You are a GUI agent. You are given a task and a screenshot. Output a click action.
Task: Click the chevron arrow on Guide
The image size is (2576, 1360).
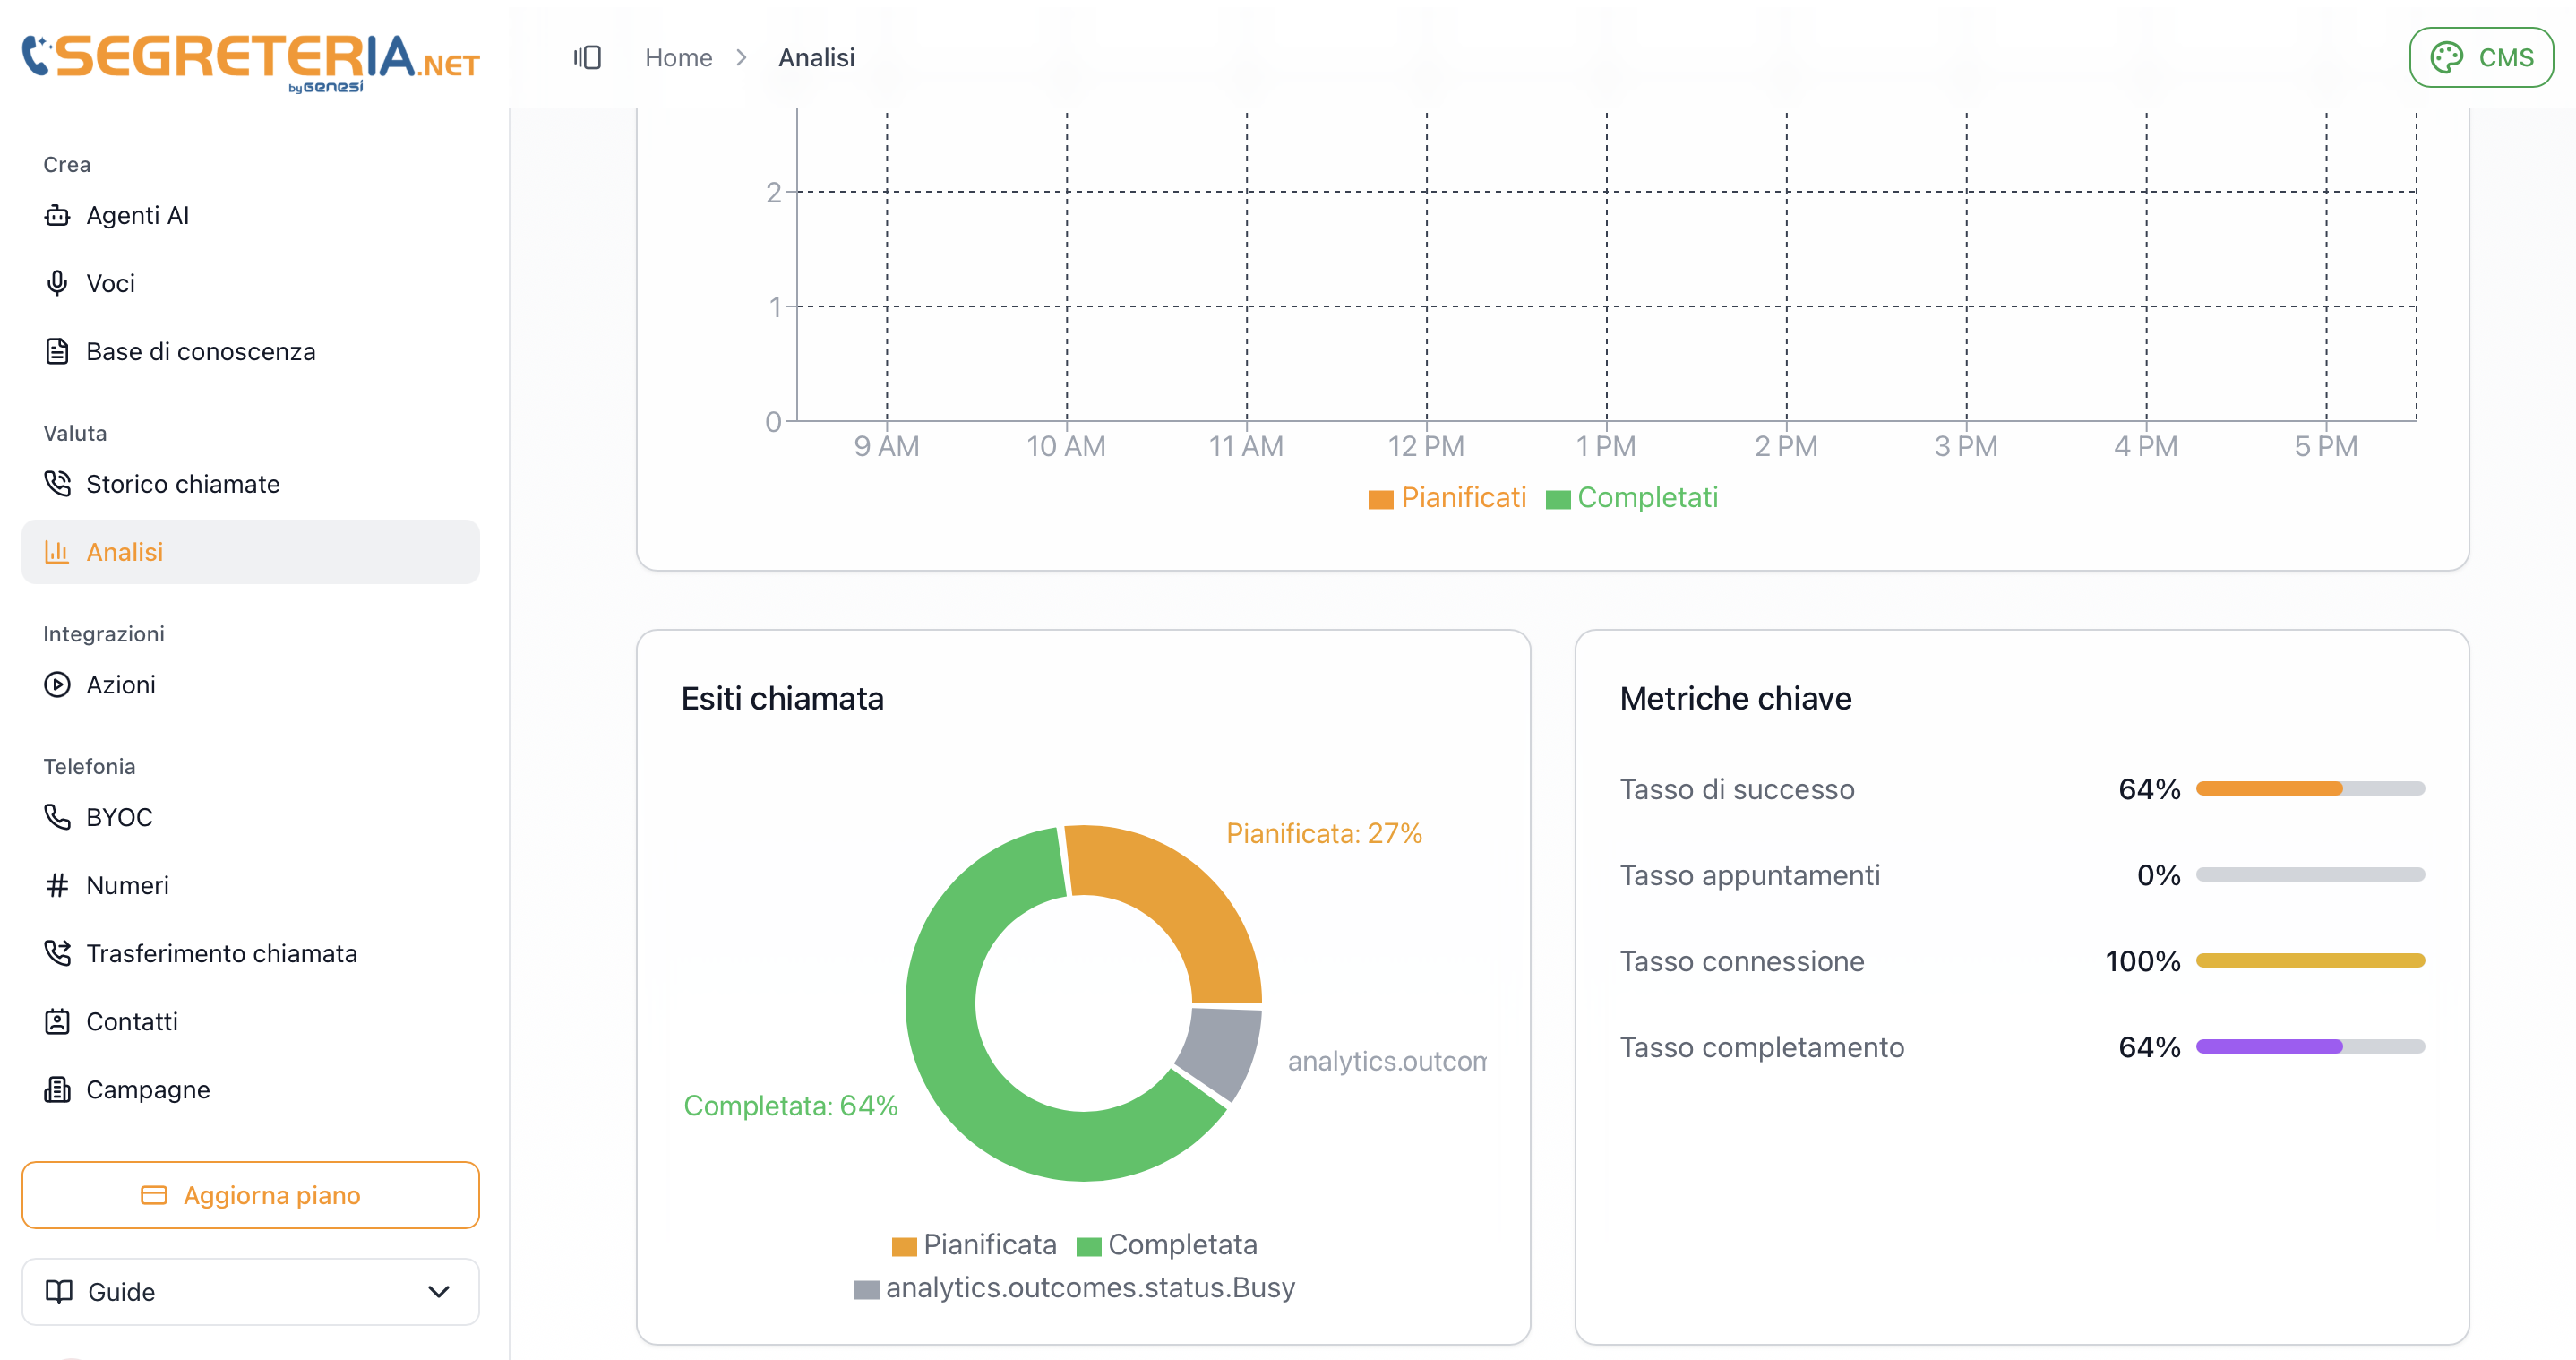(x=438, y=1291)
